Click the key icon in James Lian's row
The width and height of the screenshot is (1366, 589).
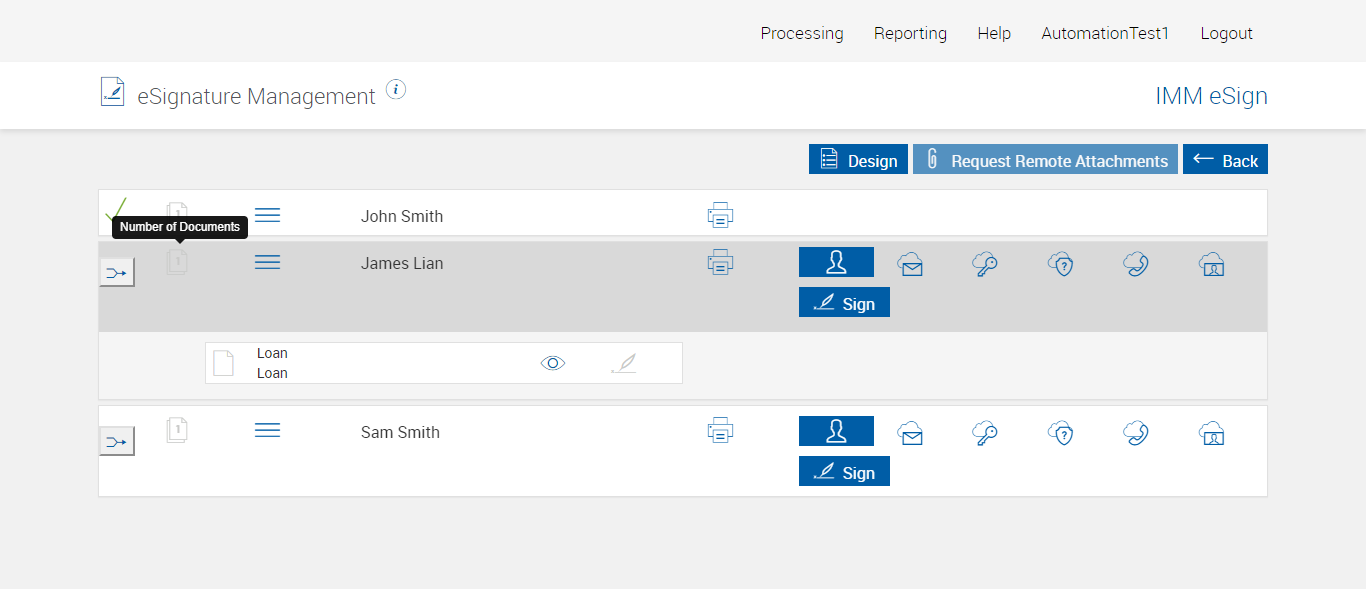click(985, 264)
